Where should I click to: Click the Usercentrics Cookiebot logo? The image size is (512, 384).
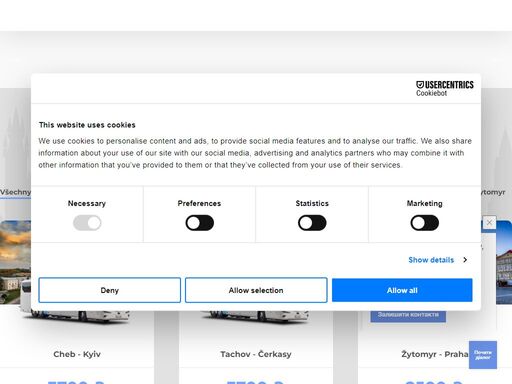(x=444, y=89)
